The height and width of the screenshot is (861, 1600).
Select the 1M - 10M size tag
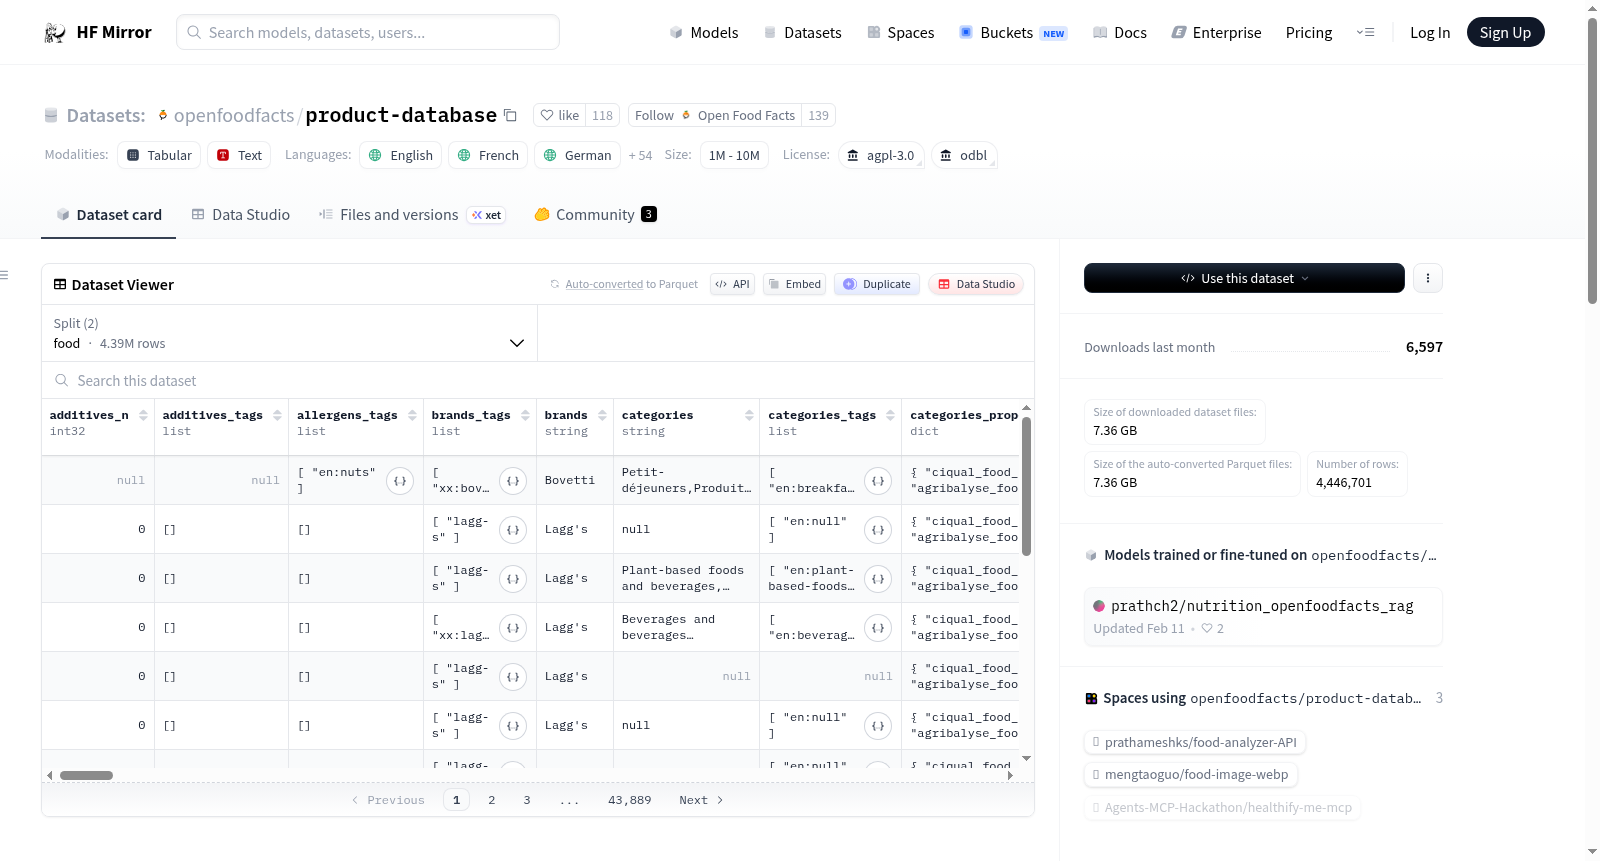coord(734,155)
